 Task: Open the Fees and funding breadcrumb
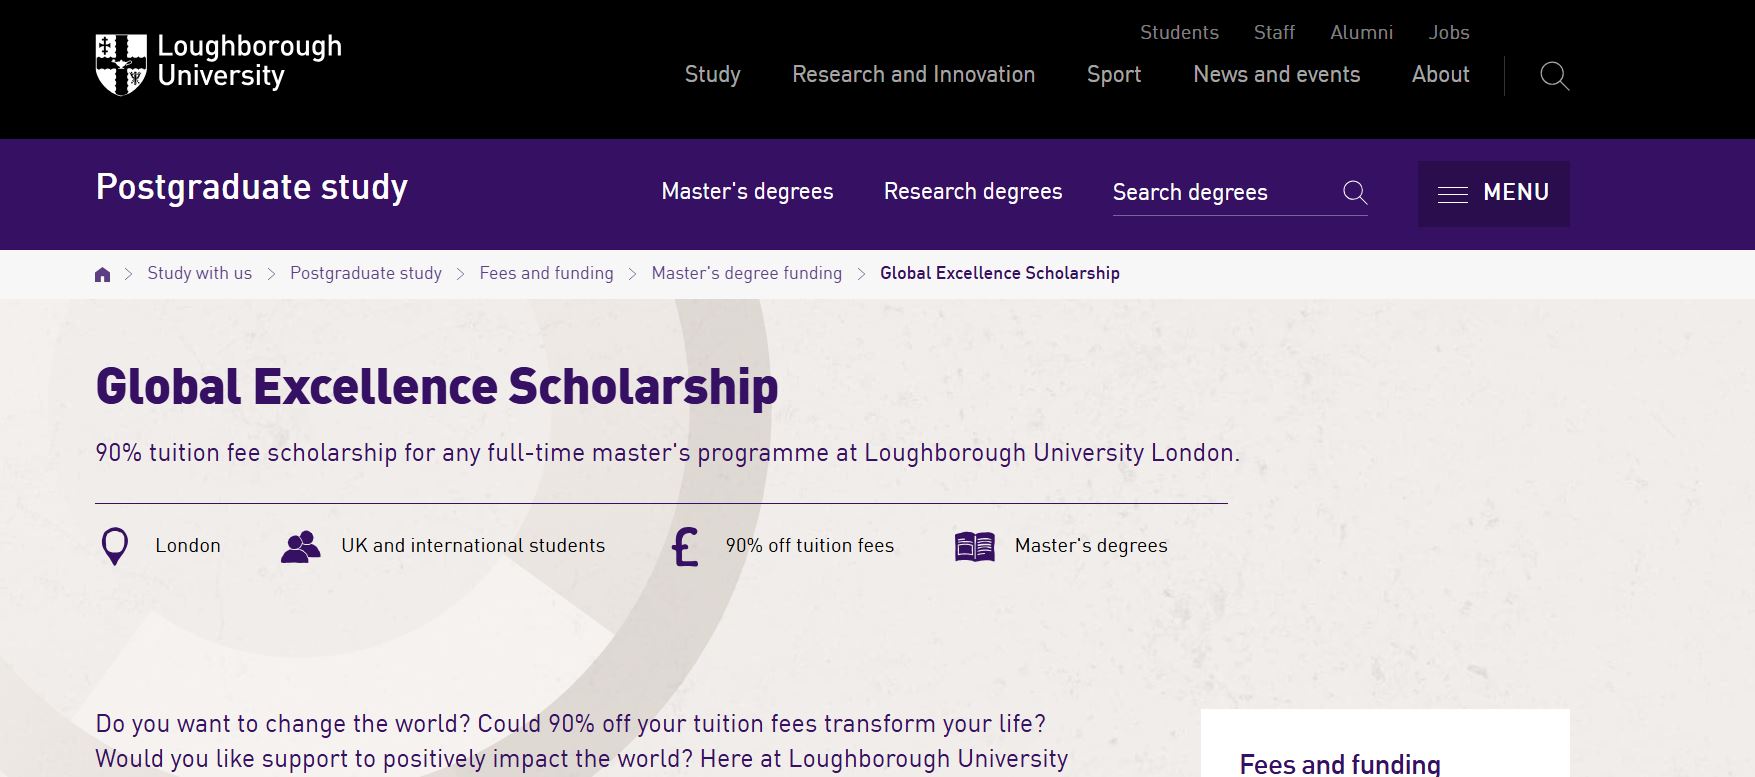[x=546, y=274]
